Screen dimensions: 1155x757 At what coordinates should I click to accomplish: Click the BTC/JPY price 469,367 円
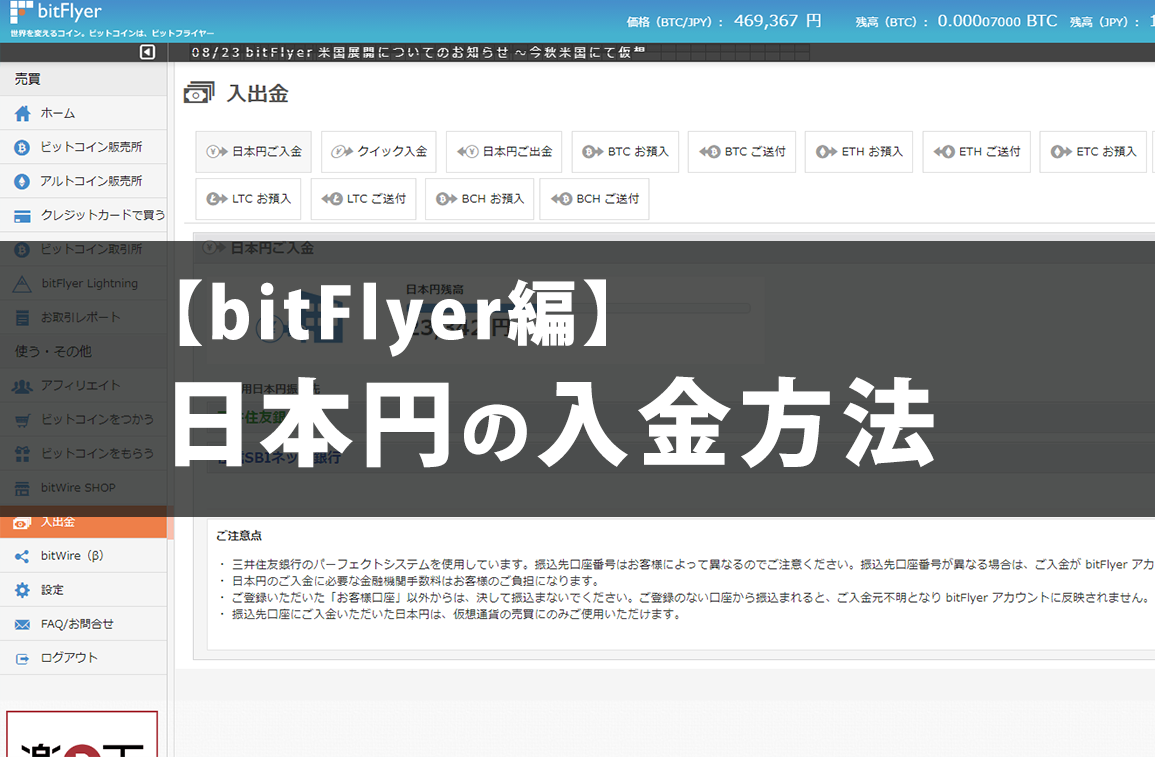click(x=777, y=21)
